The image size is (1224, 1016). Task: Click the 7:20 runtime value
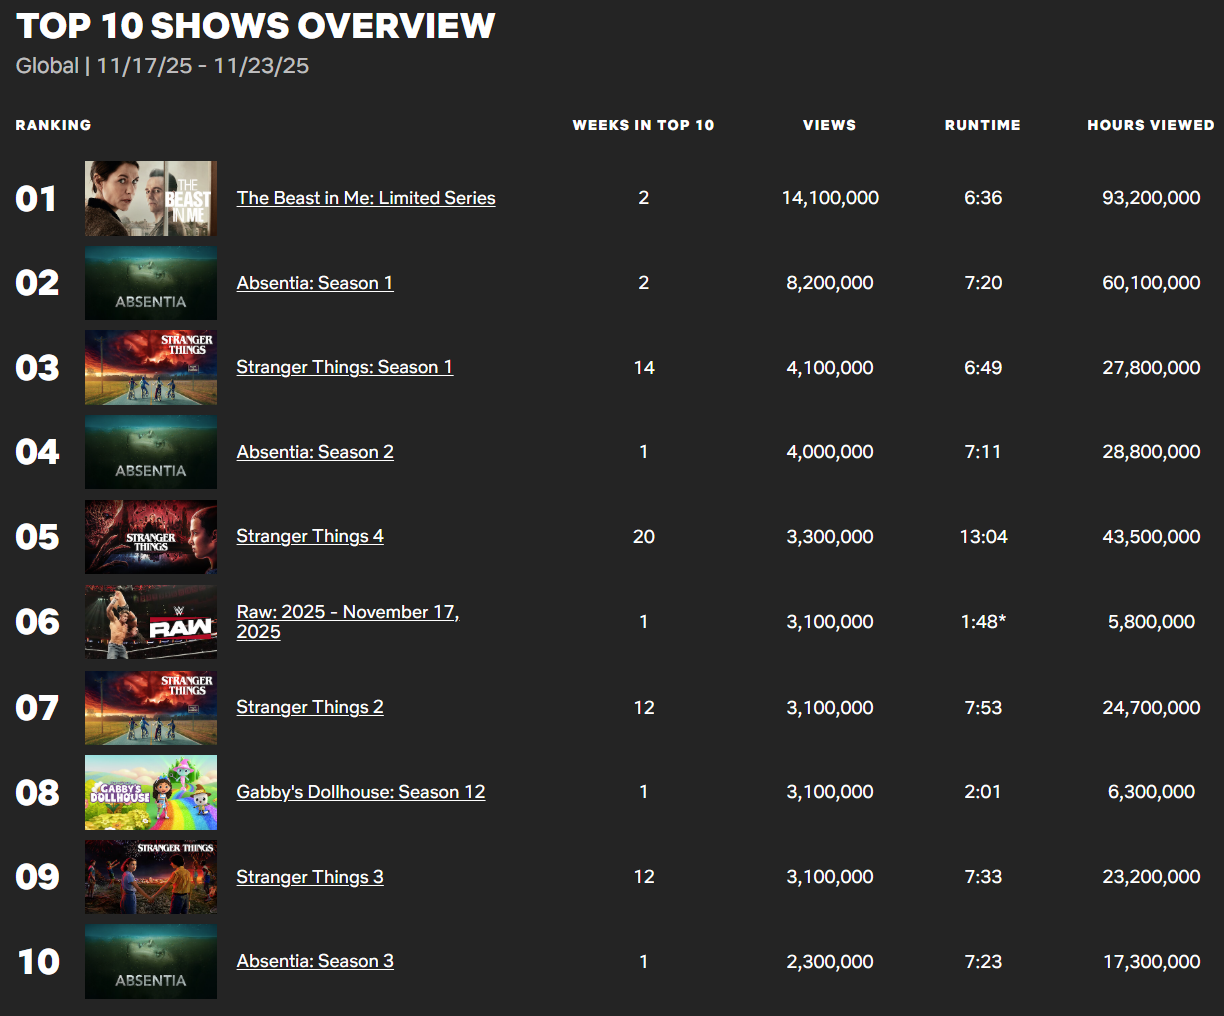click(983, 283)
